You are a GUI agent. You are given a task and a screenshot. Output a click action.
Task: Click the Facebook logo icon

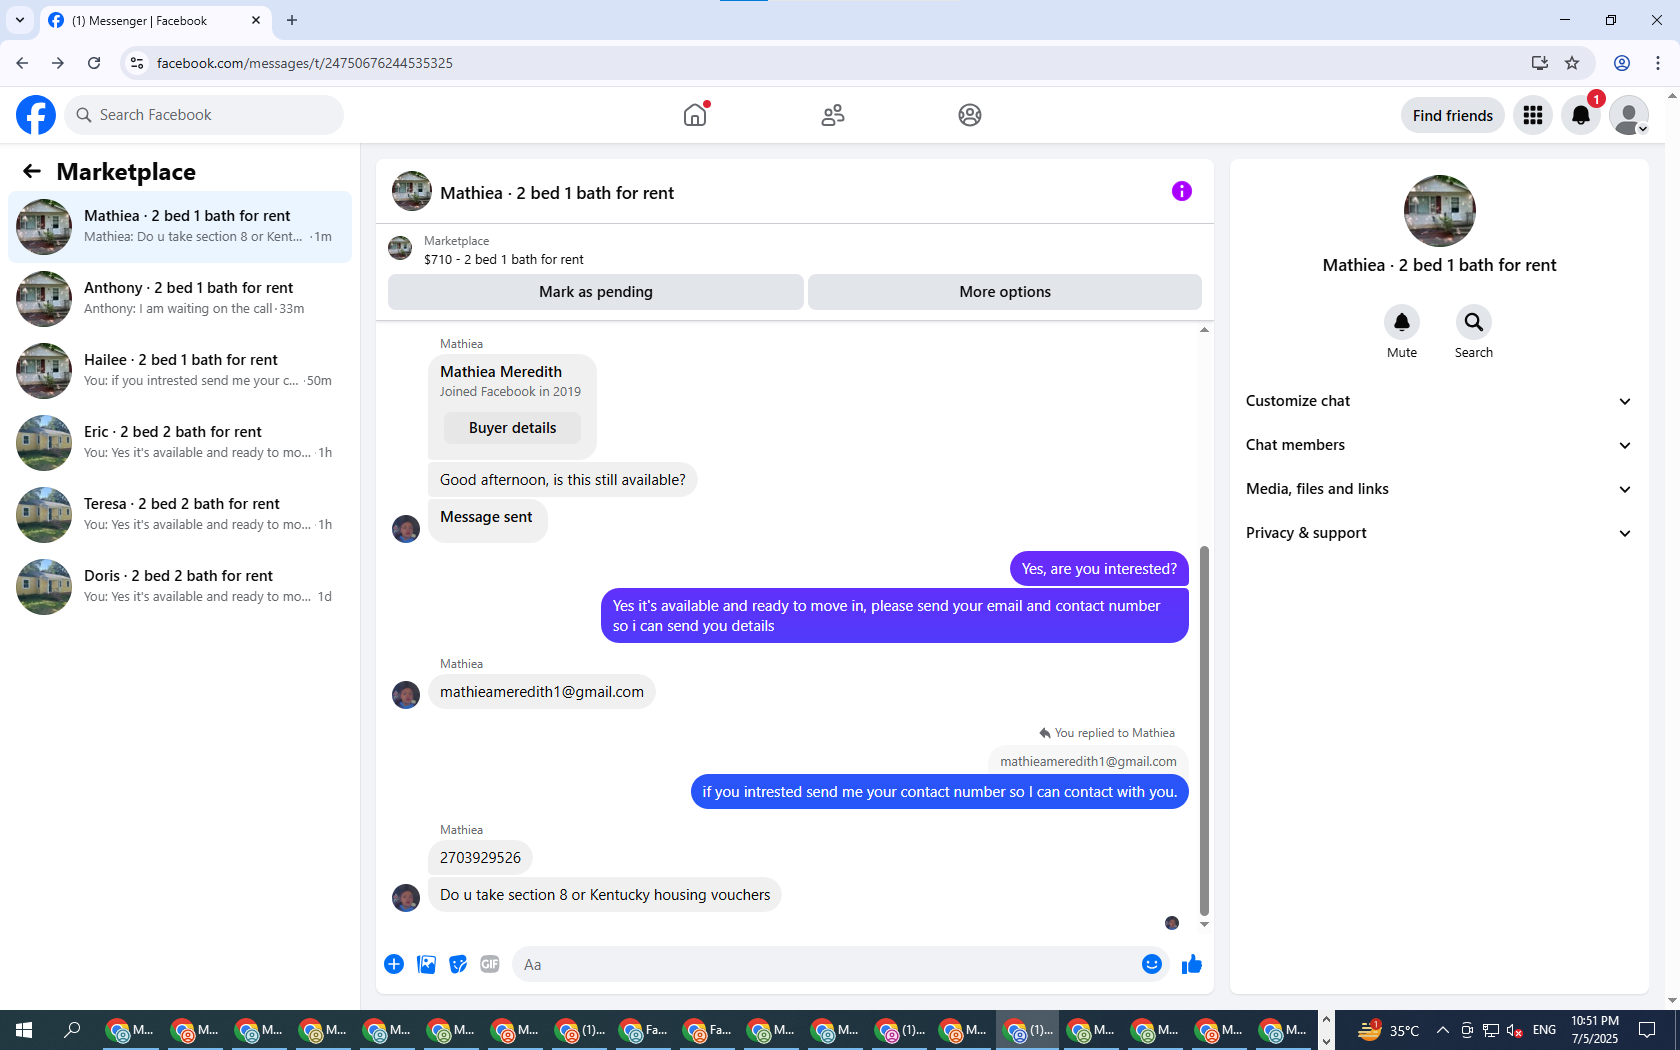coord(36,115)
